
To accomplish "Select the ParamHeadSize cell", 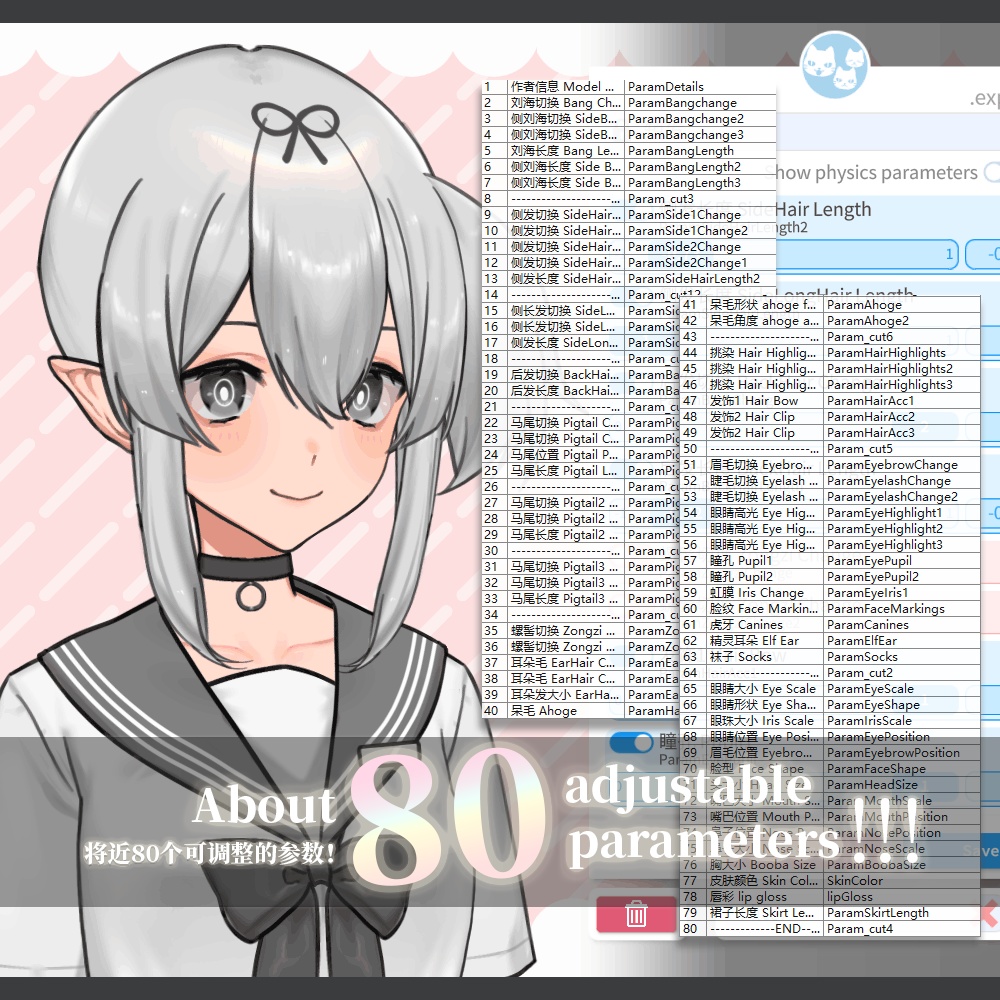I will 902,784.
